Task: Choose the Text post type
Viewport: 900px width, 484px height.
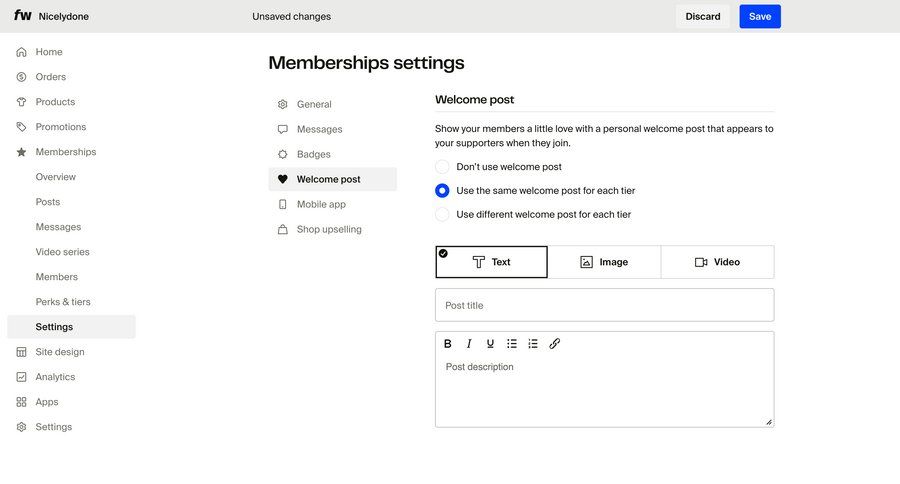Action: click(491, 262)
